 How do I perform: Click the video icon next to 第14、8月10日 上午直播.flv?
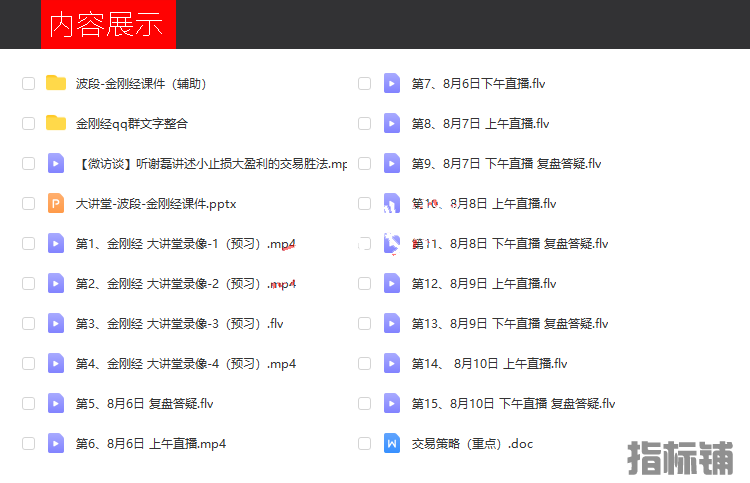click(x=392, y=364)
